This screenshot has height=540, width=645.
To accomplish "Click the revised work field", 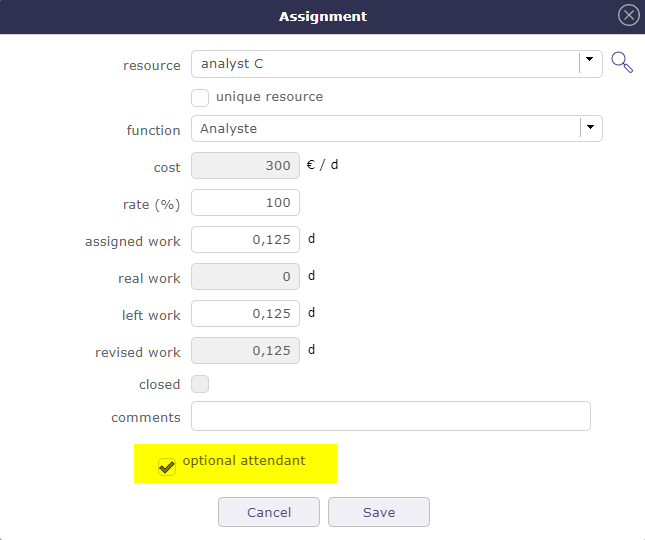I will click(245, 351).
